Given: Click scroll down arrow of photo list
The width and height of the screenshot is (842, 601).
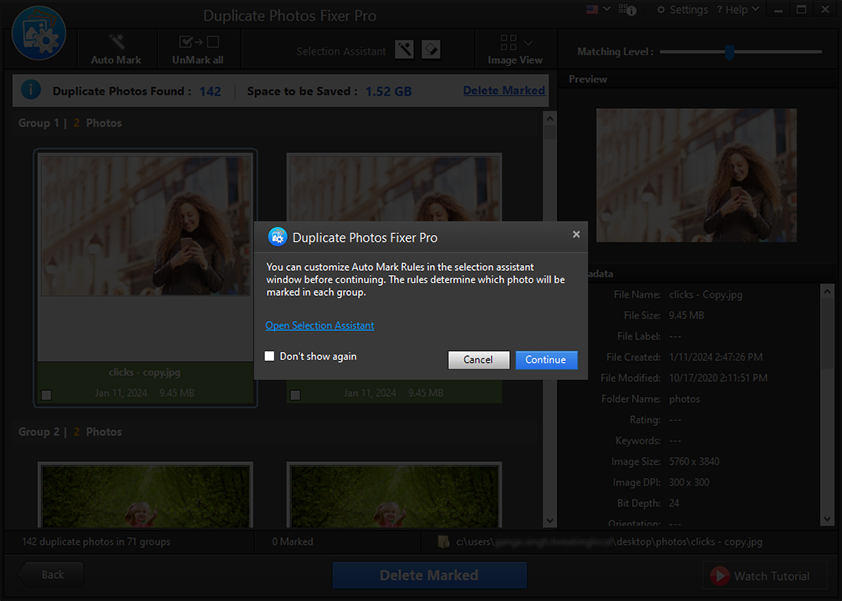Looking at the screenshot, I should pyautogui.click(x=550, y=520).
